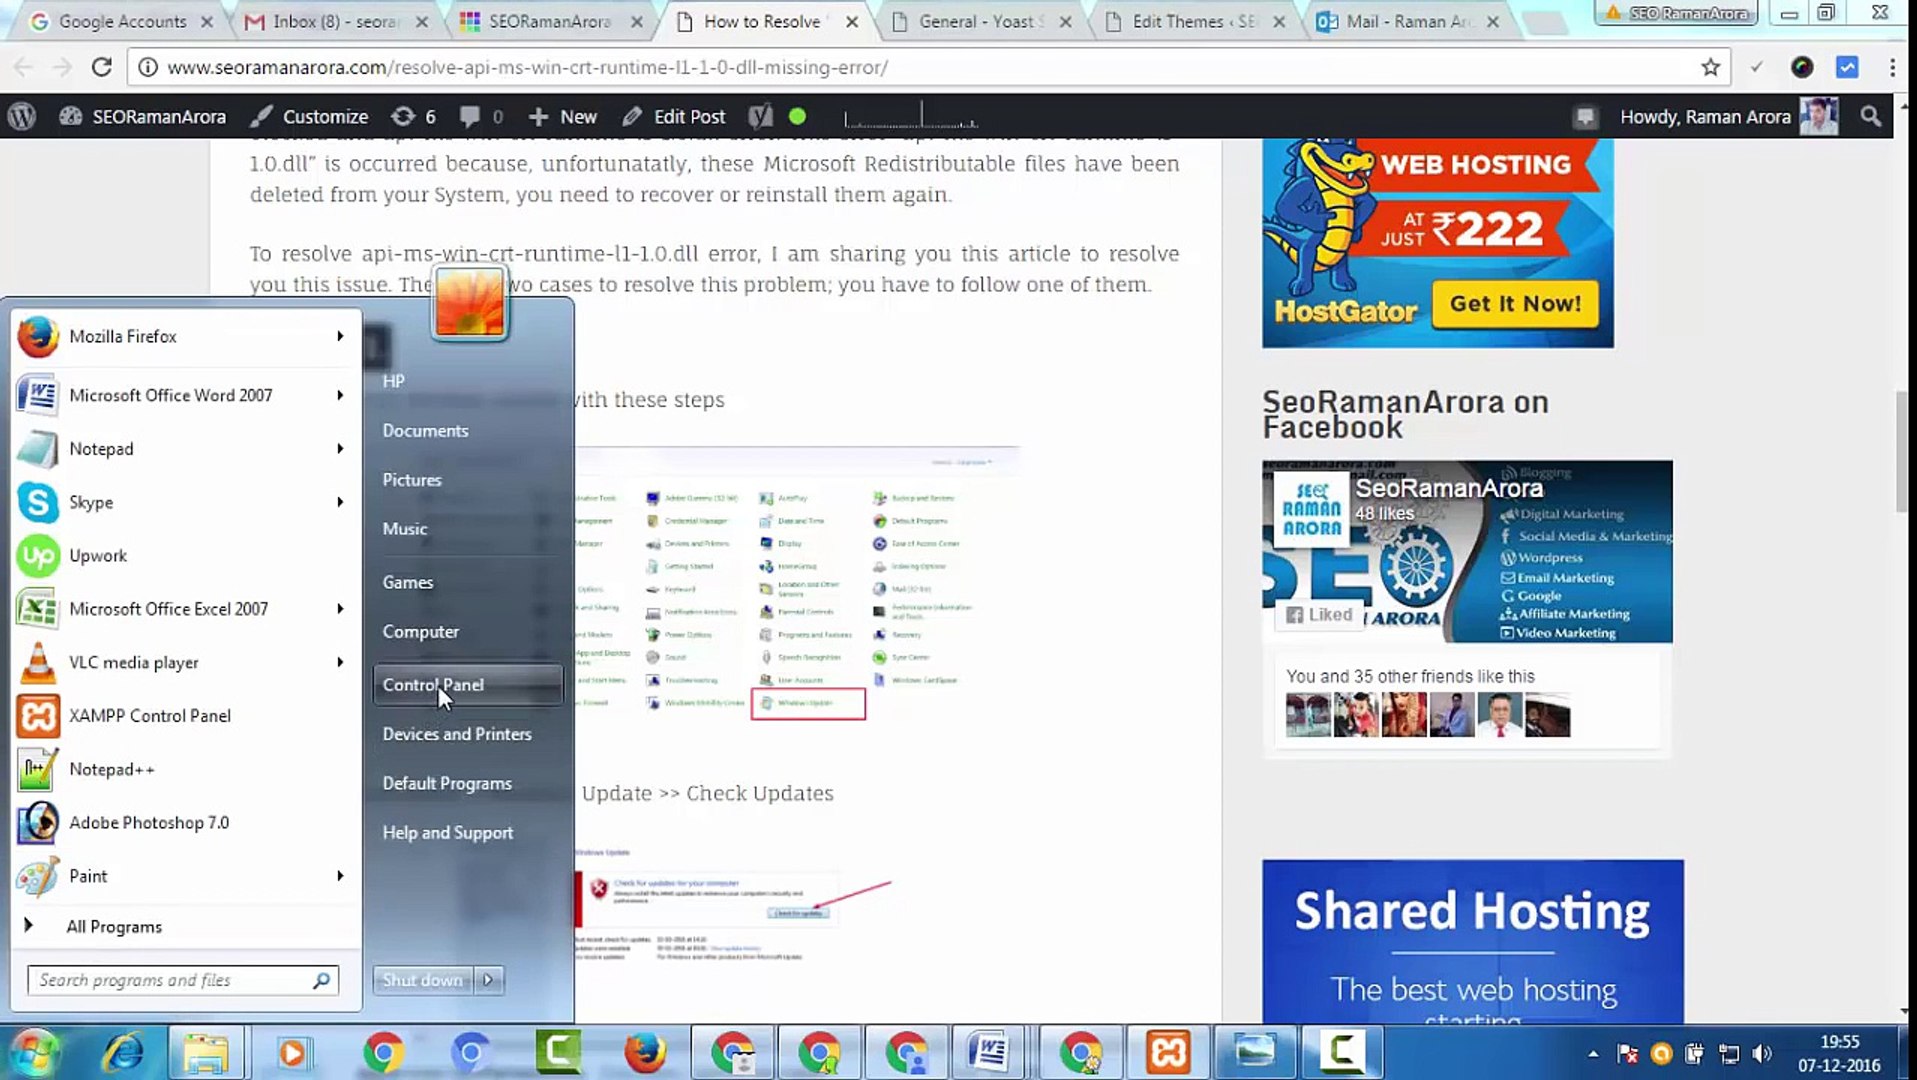Click Edit Post in admin bar

(x=674, y=117)
